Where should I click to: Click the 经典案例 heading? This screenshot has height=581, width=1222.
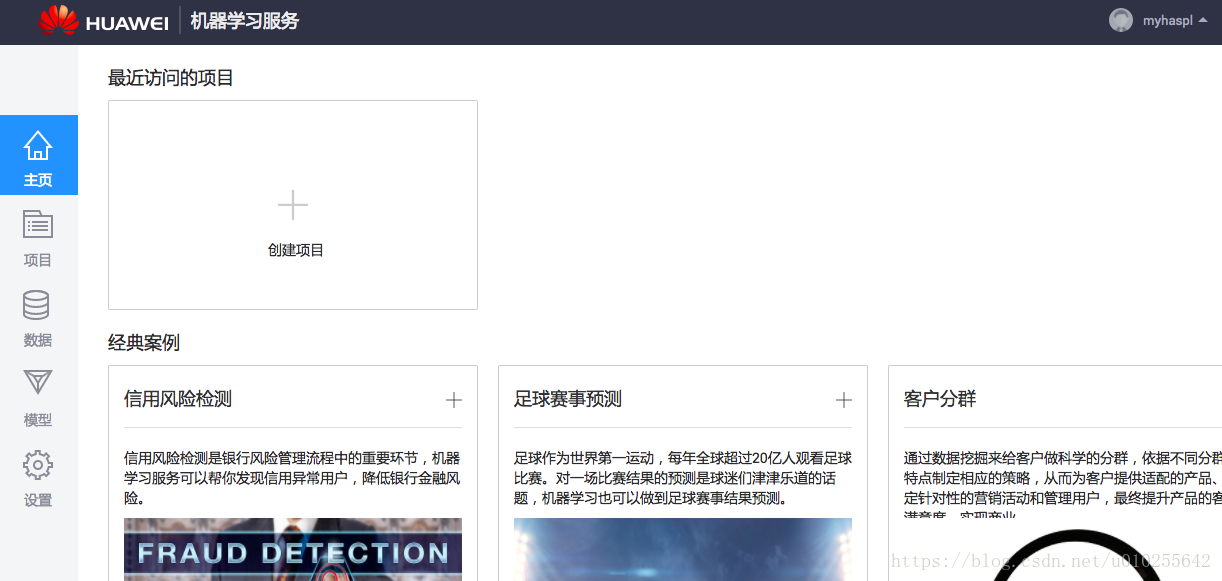tap(144, 343)
